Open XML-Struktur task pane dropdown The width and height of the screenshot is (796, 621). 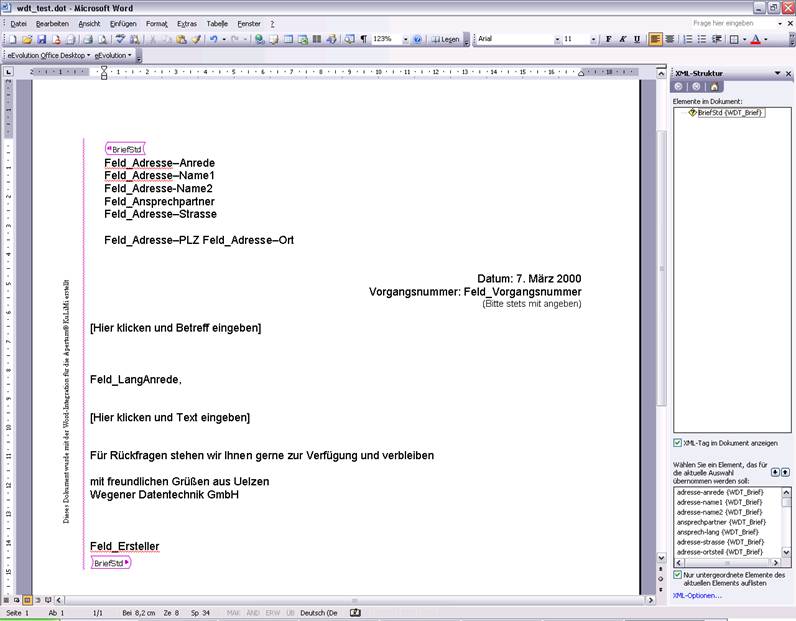click(x=777, y=74)
